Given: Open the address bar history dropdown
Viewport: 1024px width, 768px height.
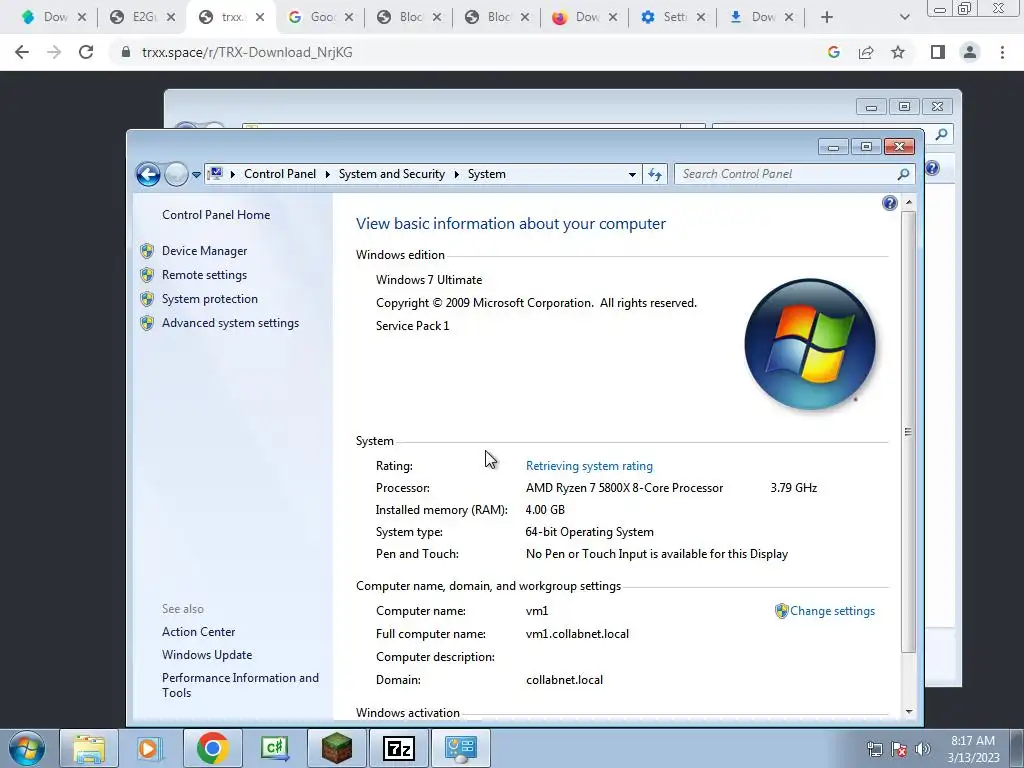Looking at the screenshot, I should coord(632,174).
